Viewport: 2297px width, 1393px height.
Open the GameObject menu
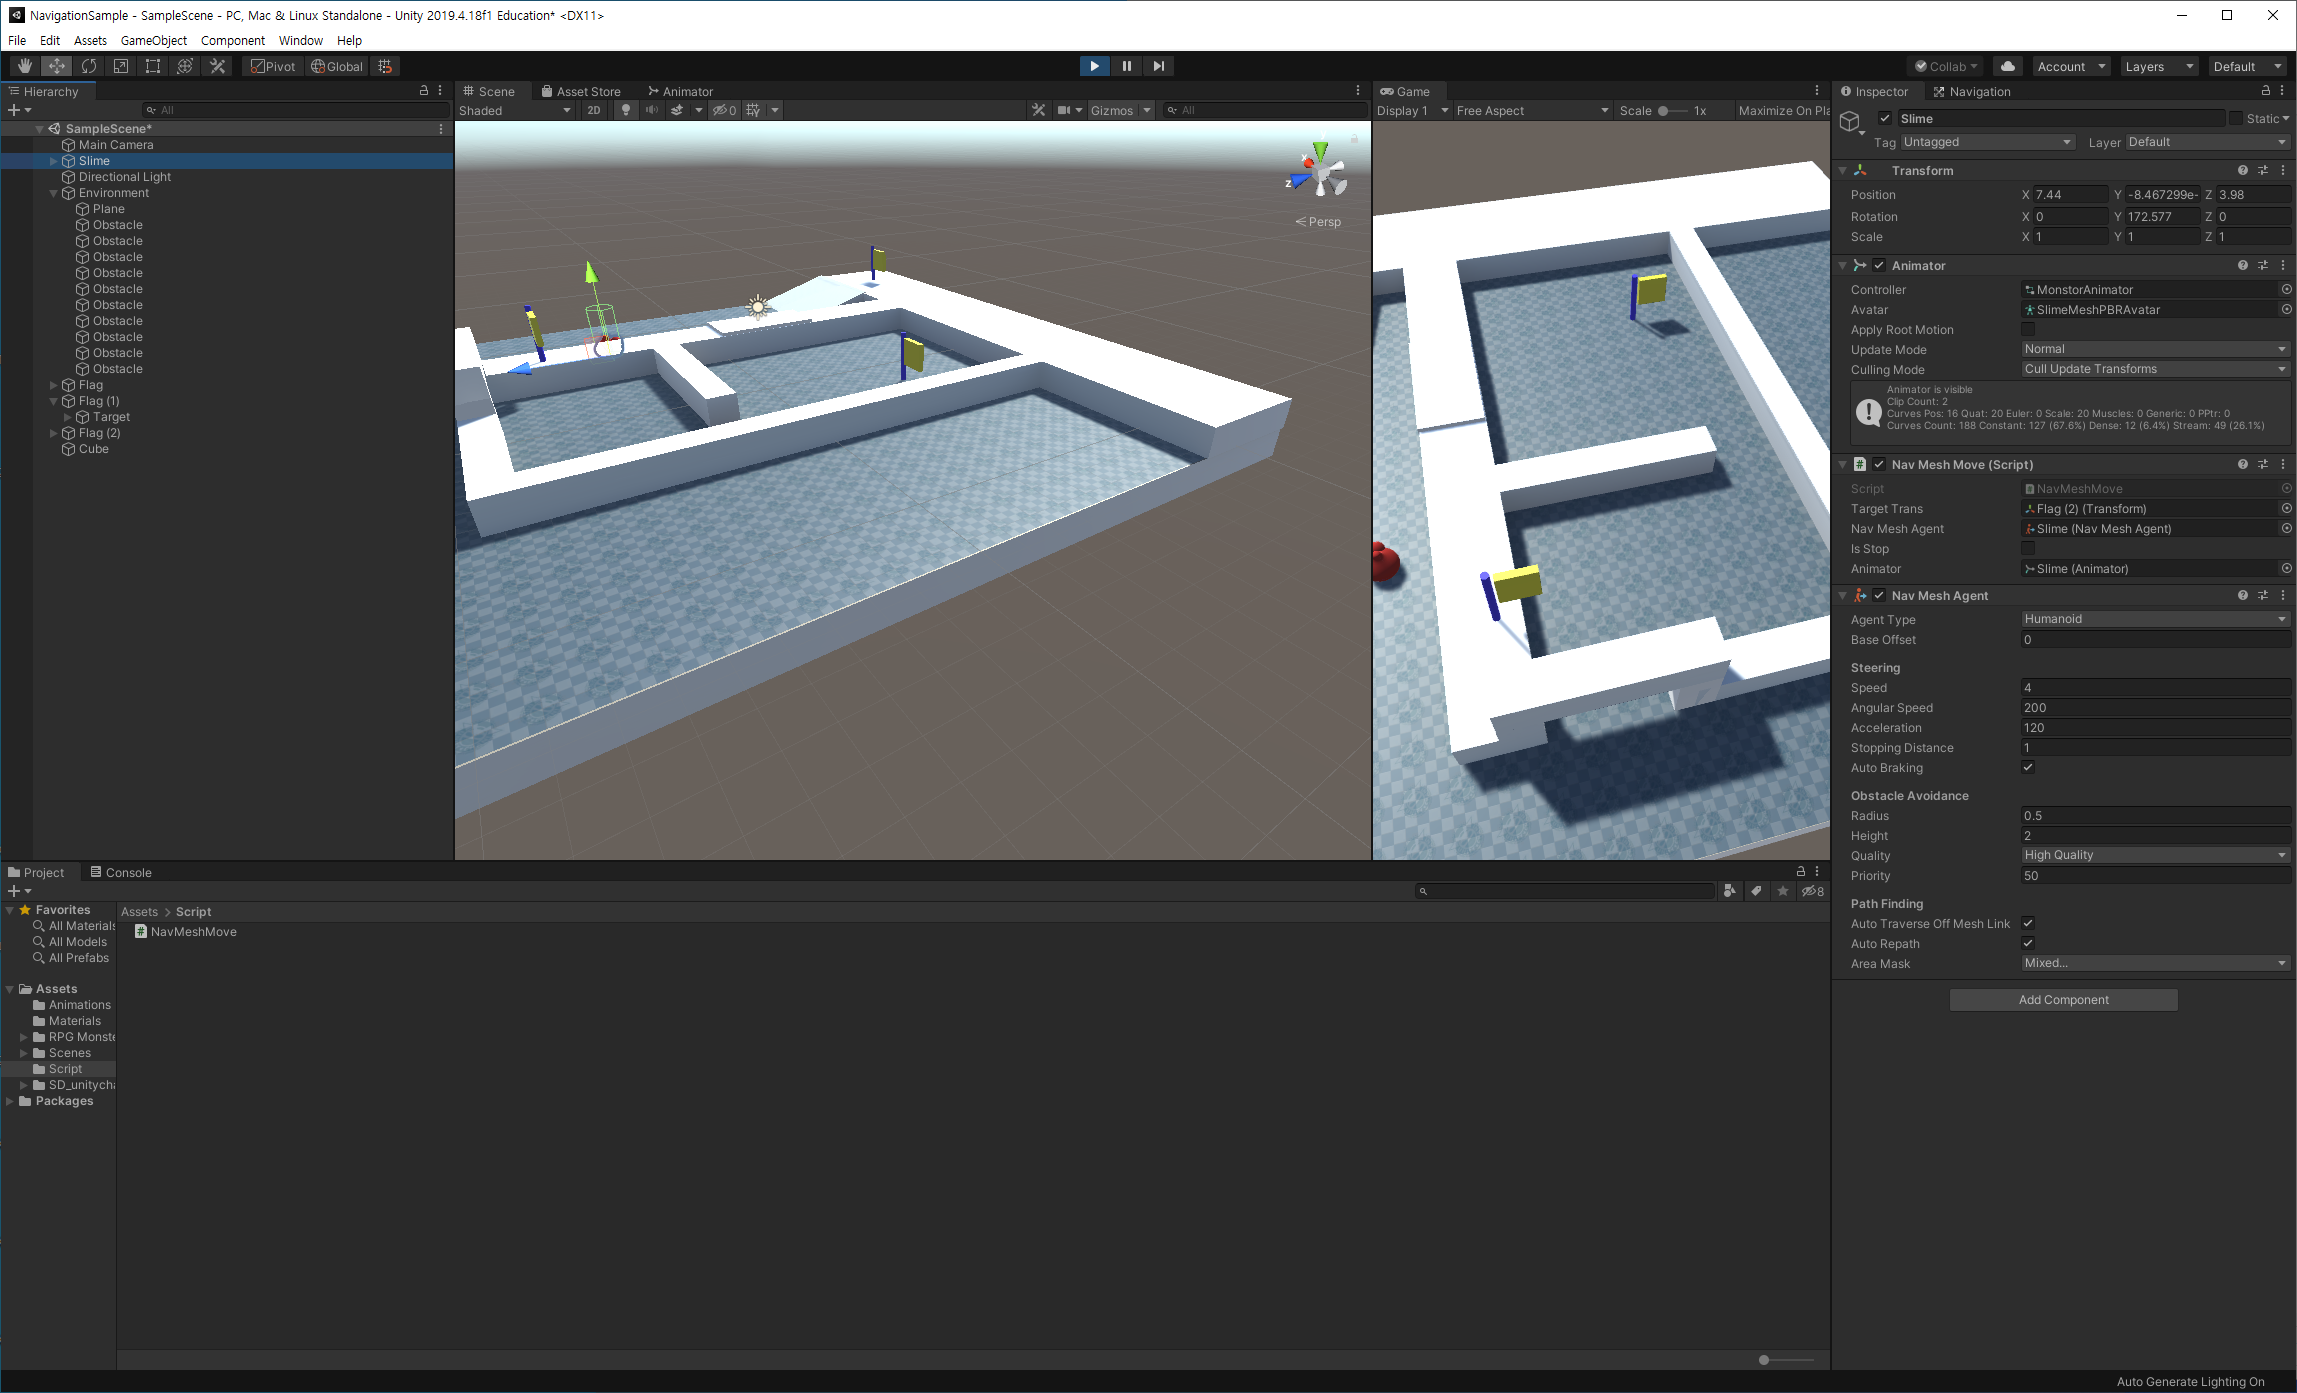pyautogui.click(x=154, y=40)
